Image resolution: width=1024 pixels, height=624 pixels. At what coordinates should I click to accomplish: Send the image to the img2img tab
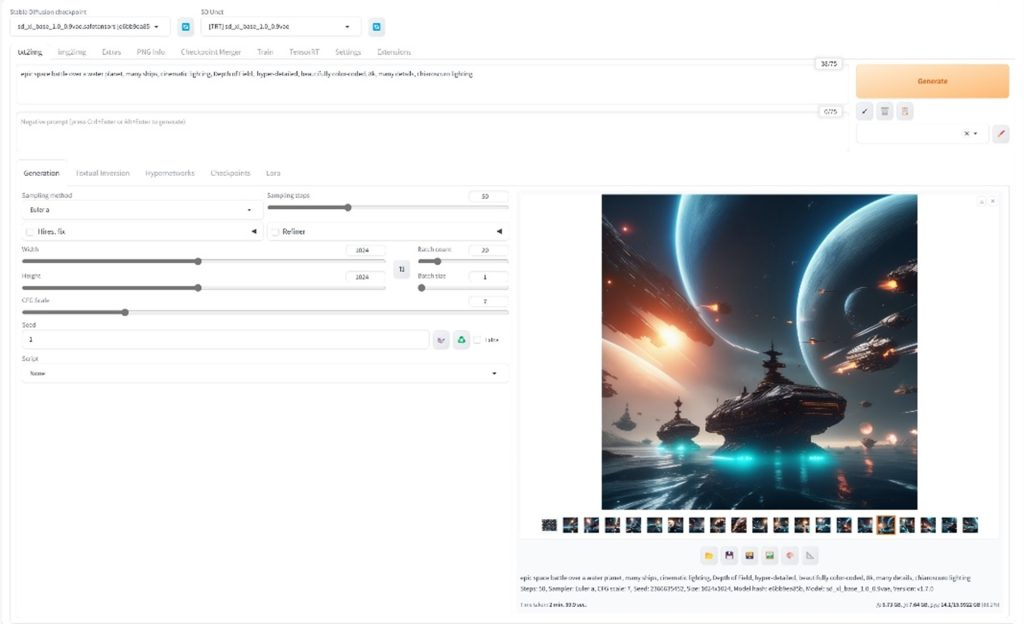(769, 555)
